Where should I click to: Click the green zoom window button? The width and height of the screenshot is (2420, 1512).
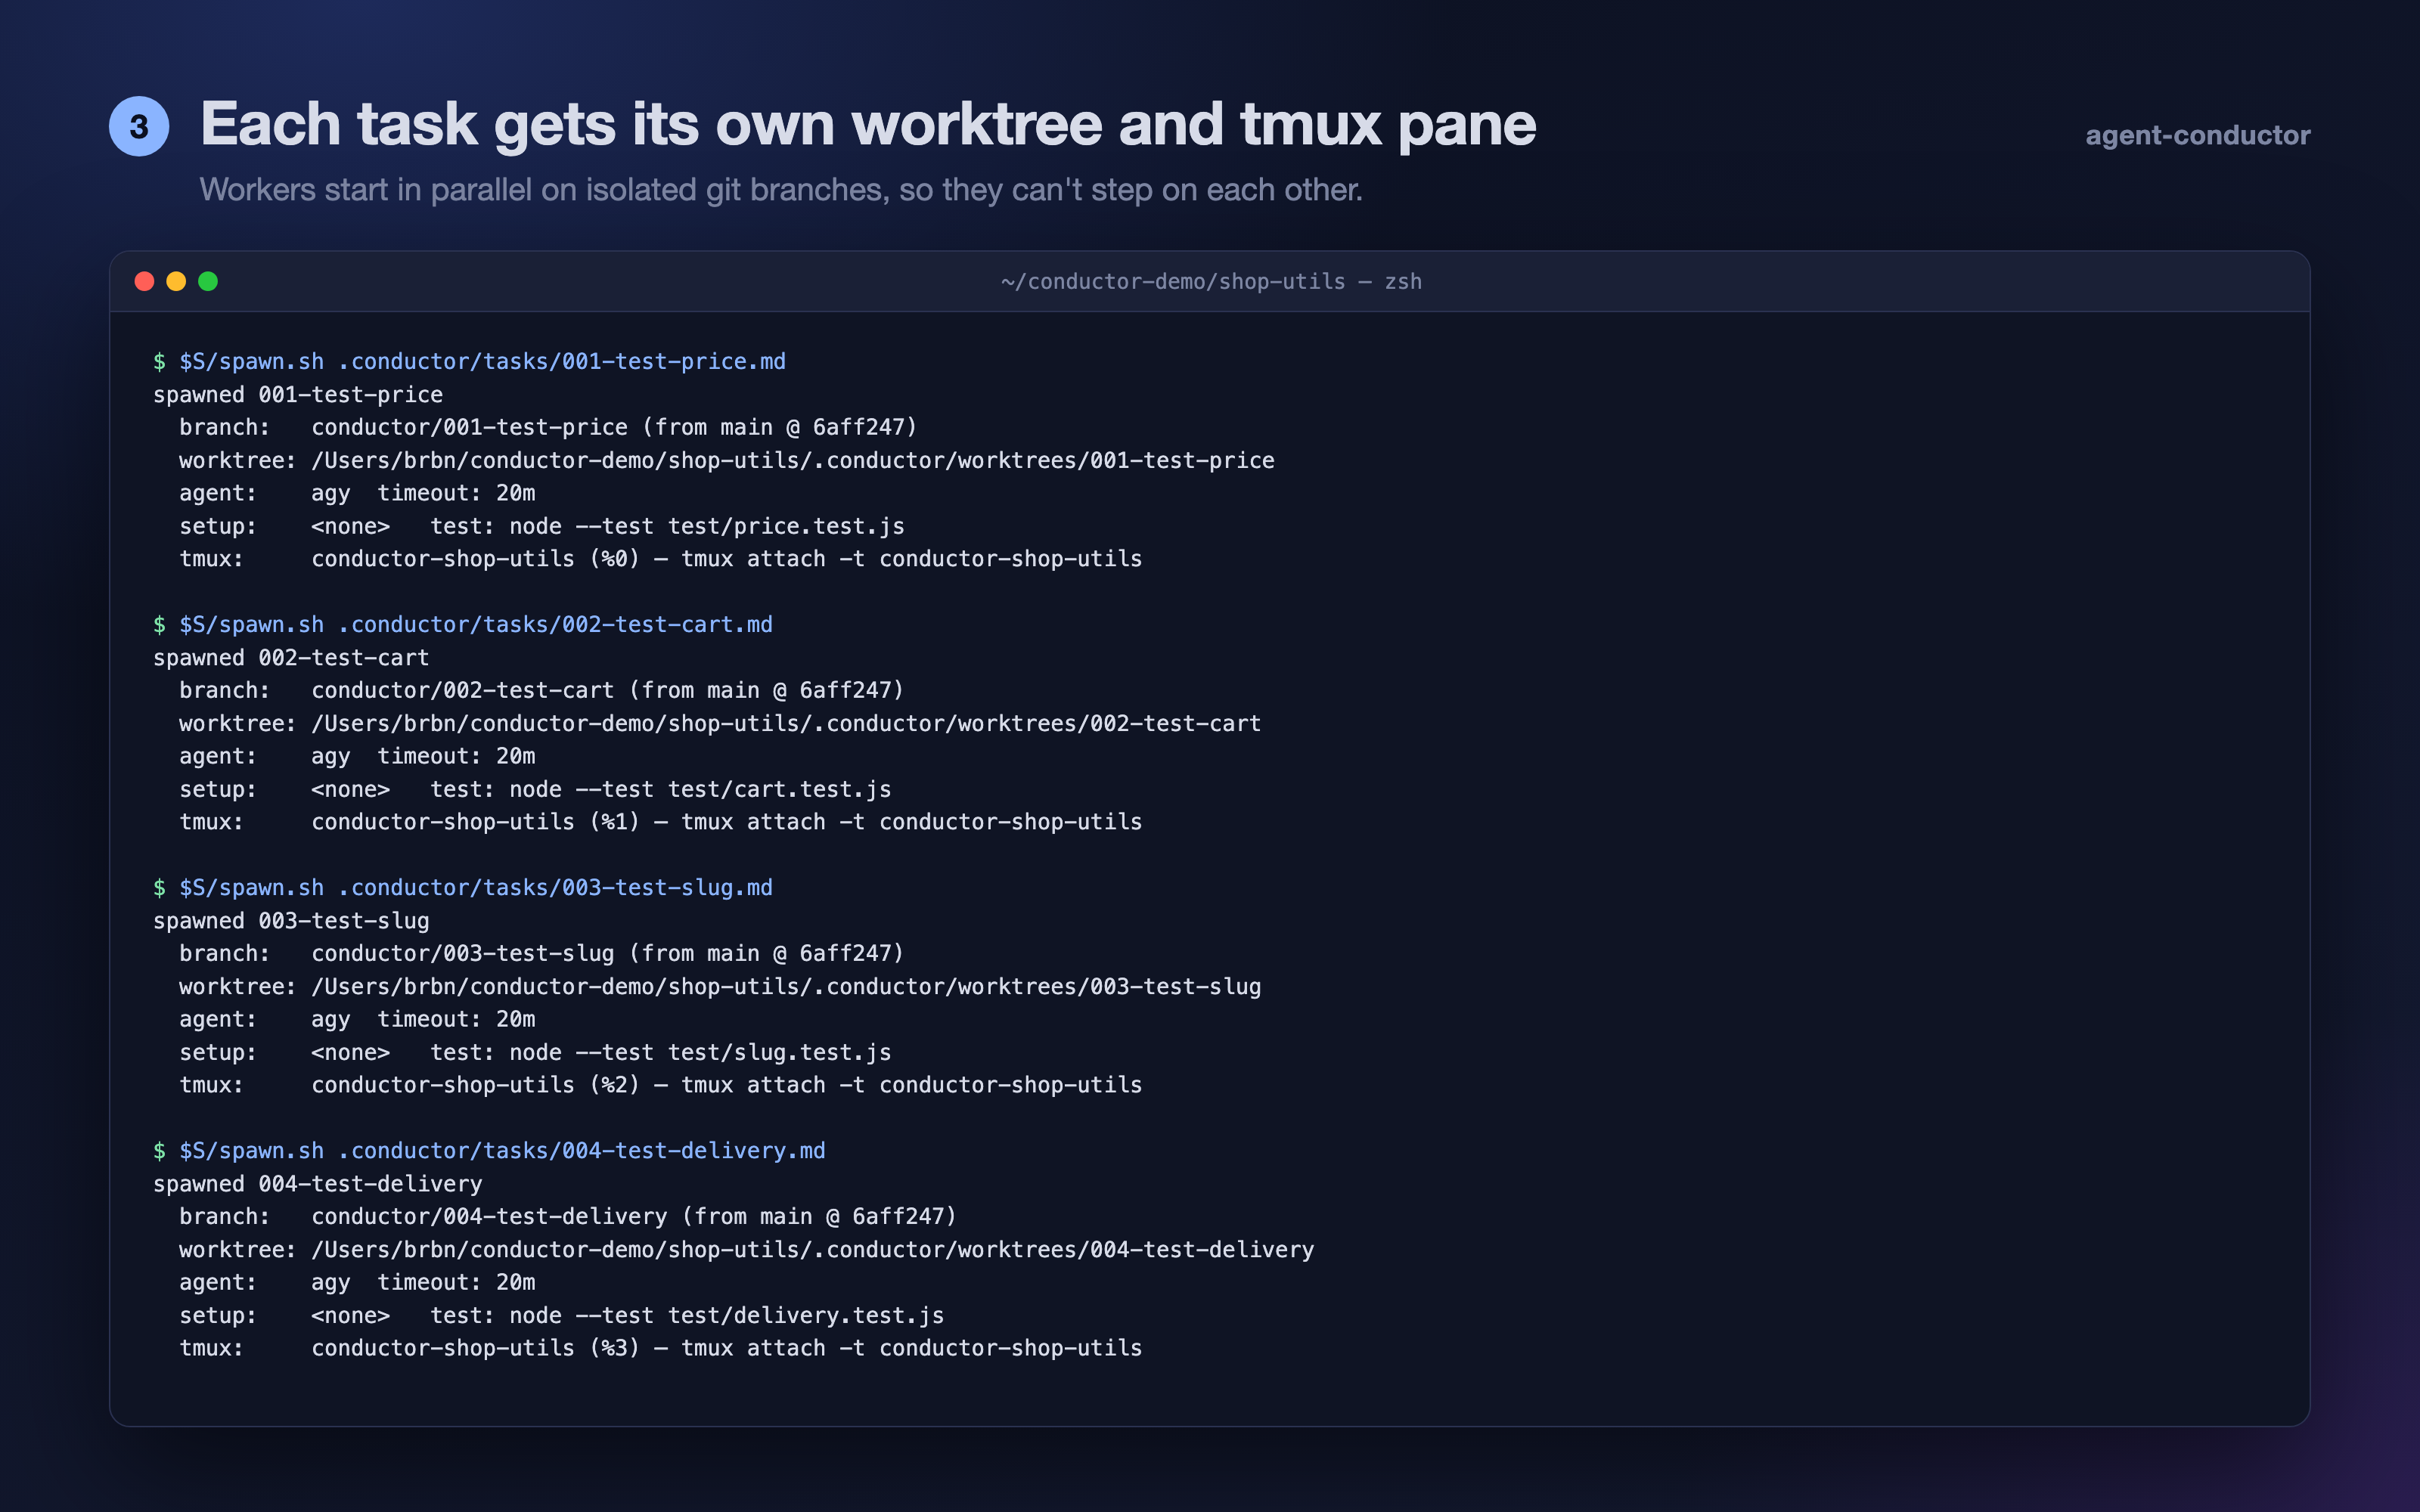(208, 281)
